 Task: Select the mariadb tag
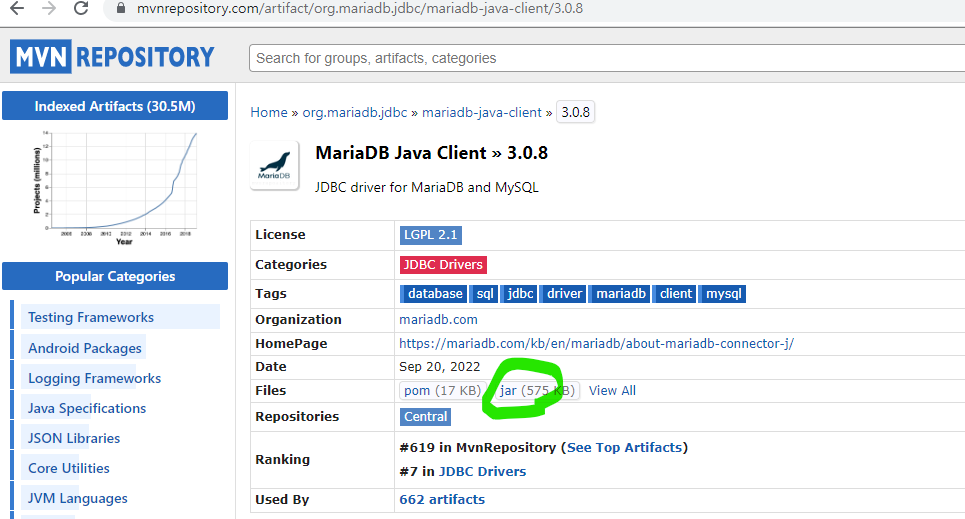619,294
